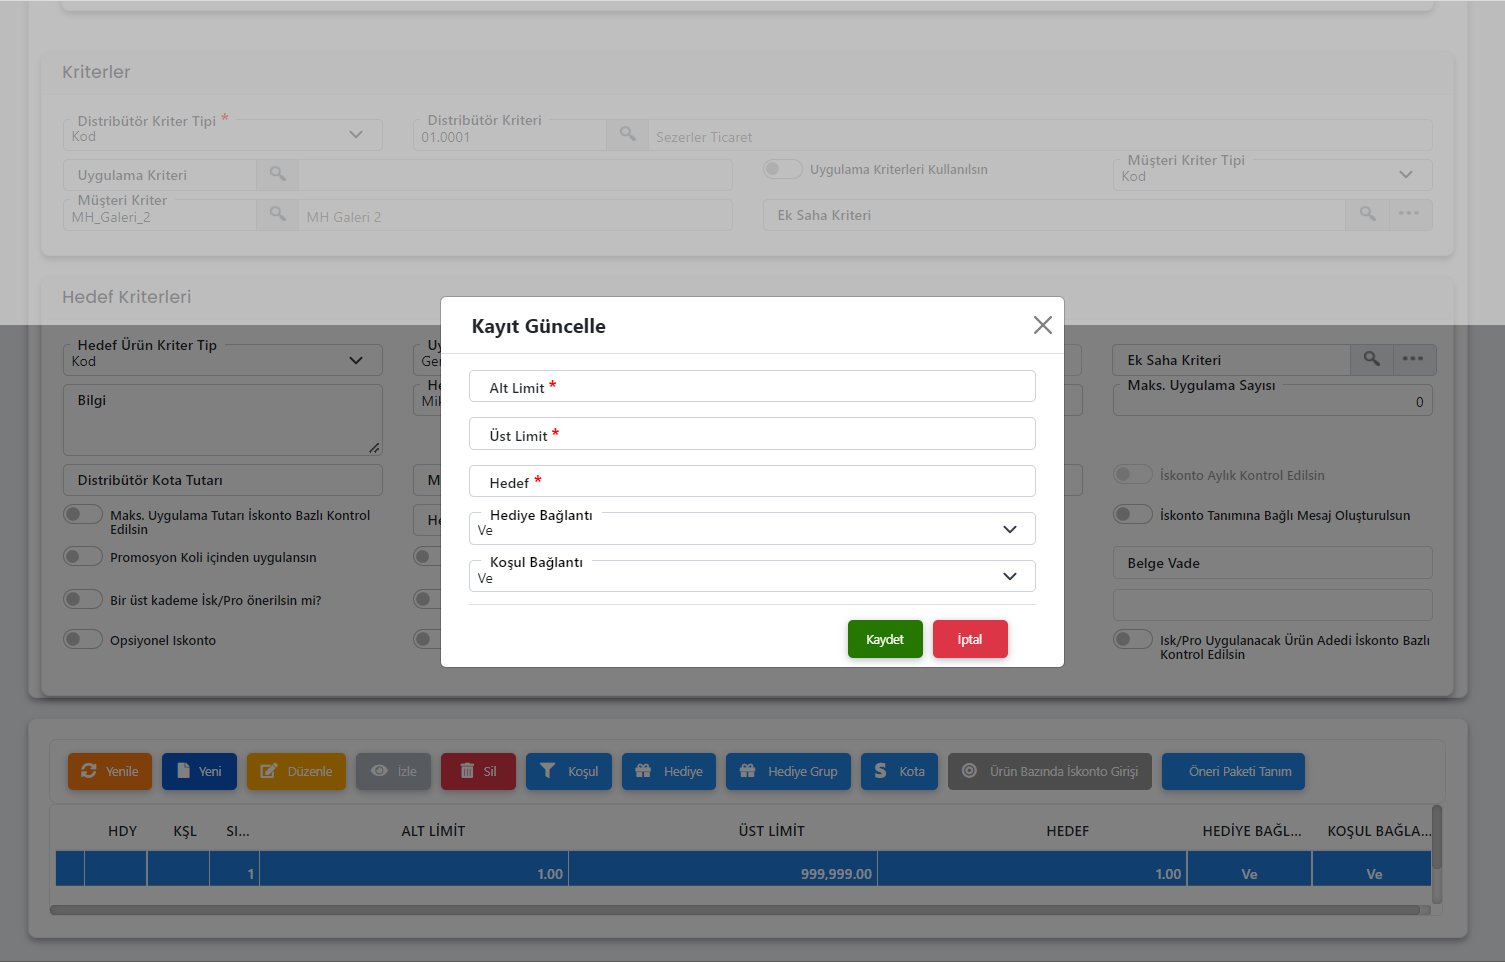Open the Kota button
Image resolution: width=1505 pixels, height=962 pixels.
(899, 771)
